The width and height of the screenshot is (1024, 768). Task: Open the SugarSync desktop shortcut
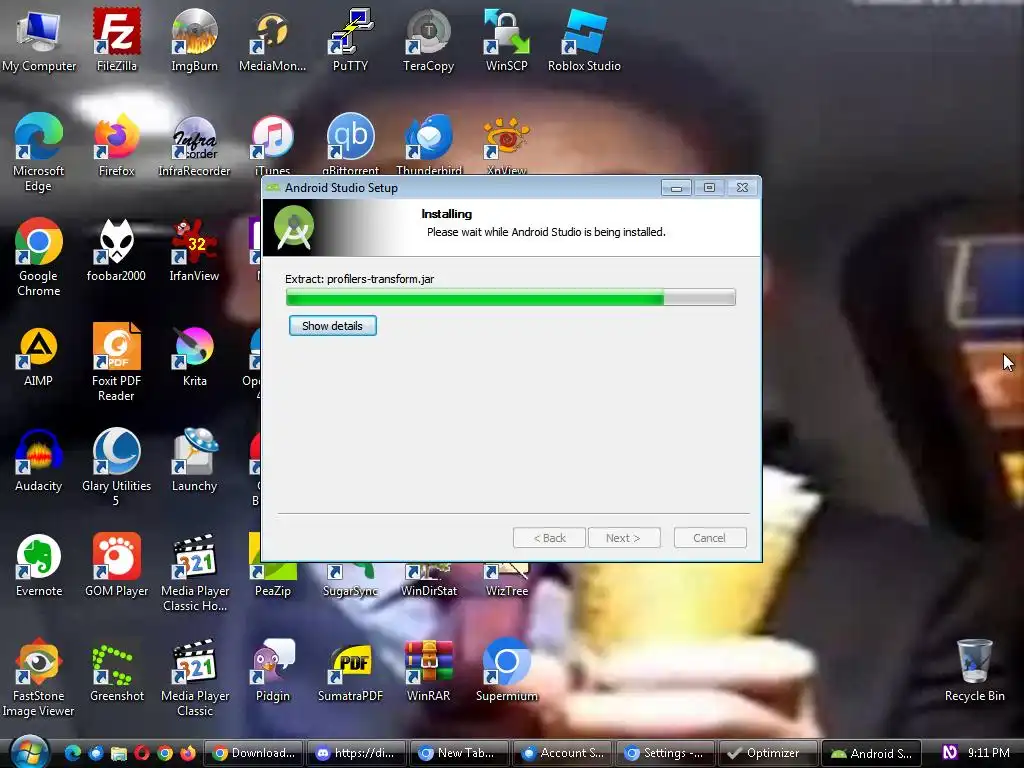tap(350, 580)
